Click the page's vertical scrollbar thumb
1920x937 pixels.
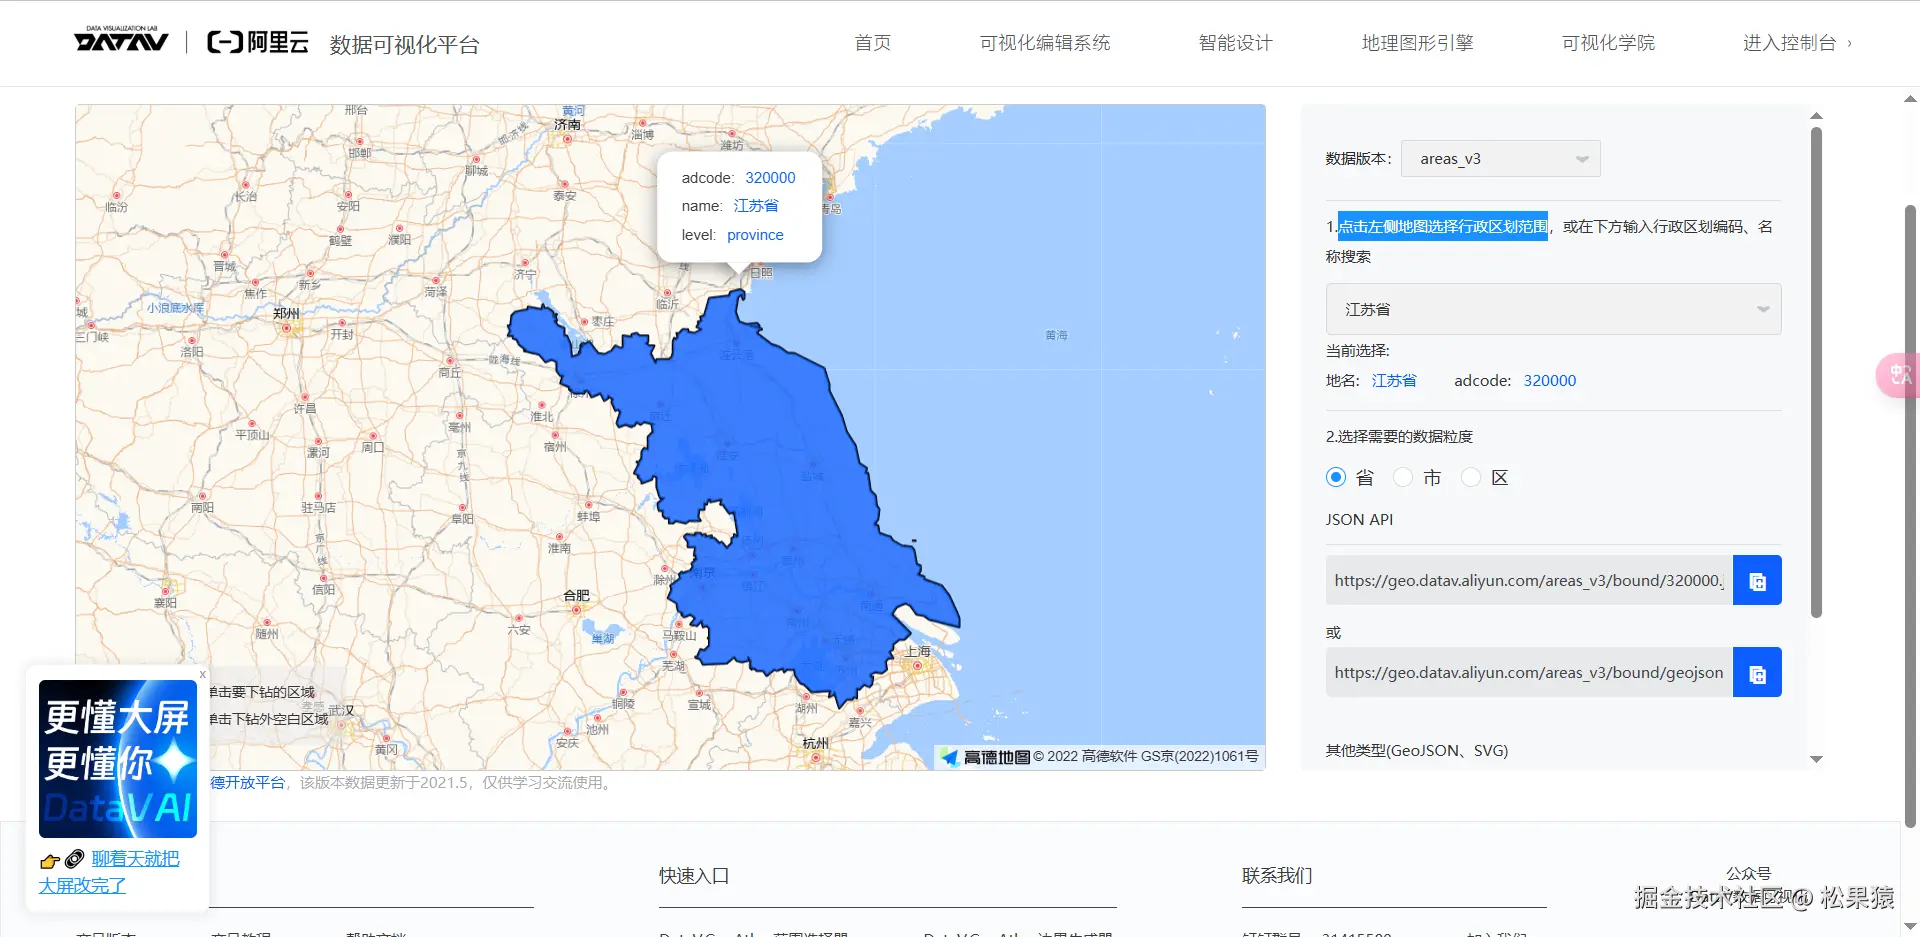pyautogui.click(x=1910, y=516)
